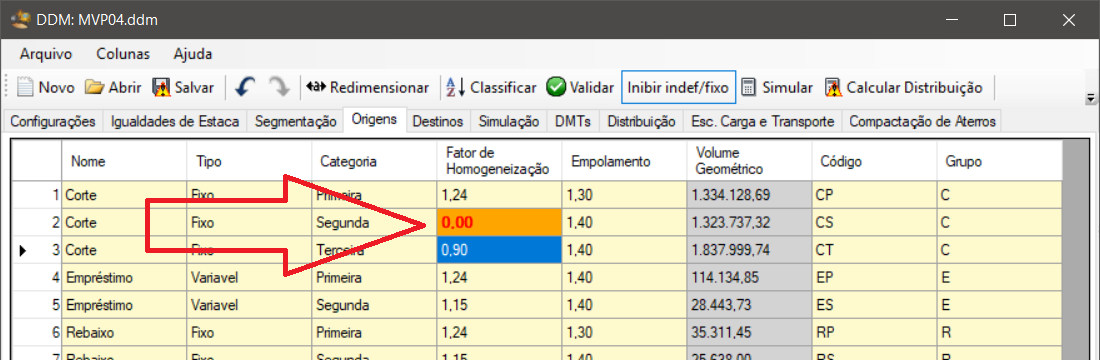Run the Validar green check icon

coord(556,88)
